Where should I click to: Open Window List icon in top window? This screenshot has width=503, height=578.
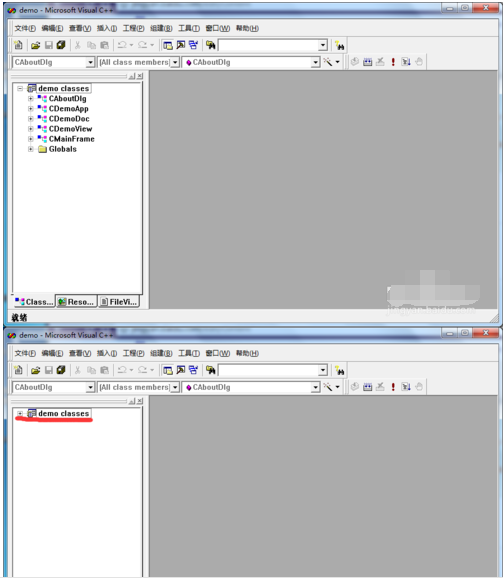193,45
